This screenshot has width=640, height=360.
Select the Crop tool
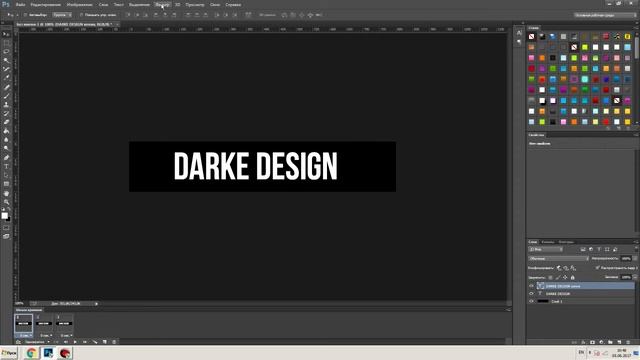tap(6, 69)
